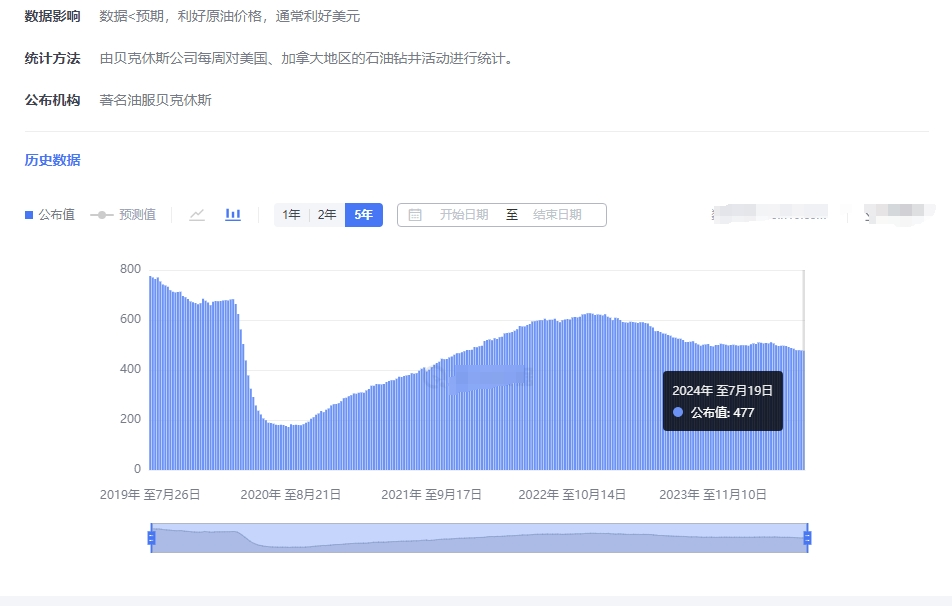Viewport: 952px width, 606px height.
Task: Select the 2年 time range
Action: (327, 215)
